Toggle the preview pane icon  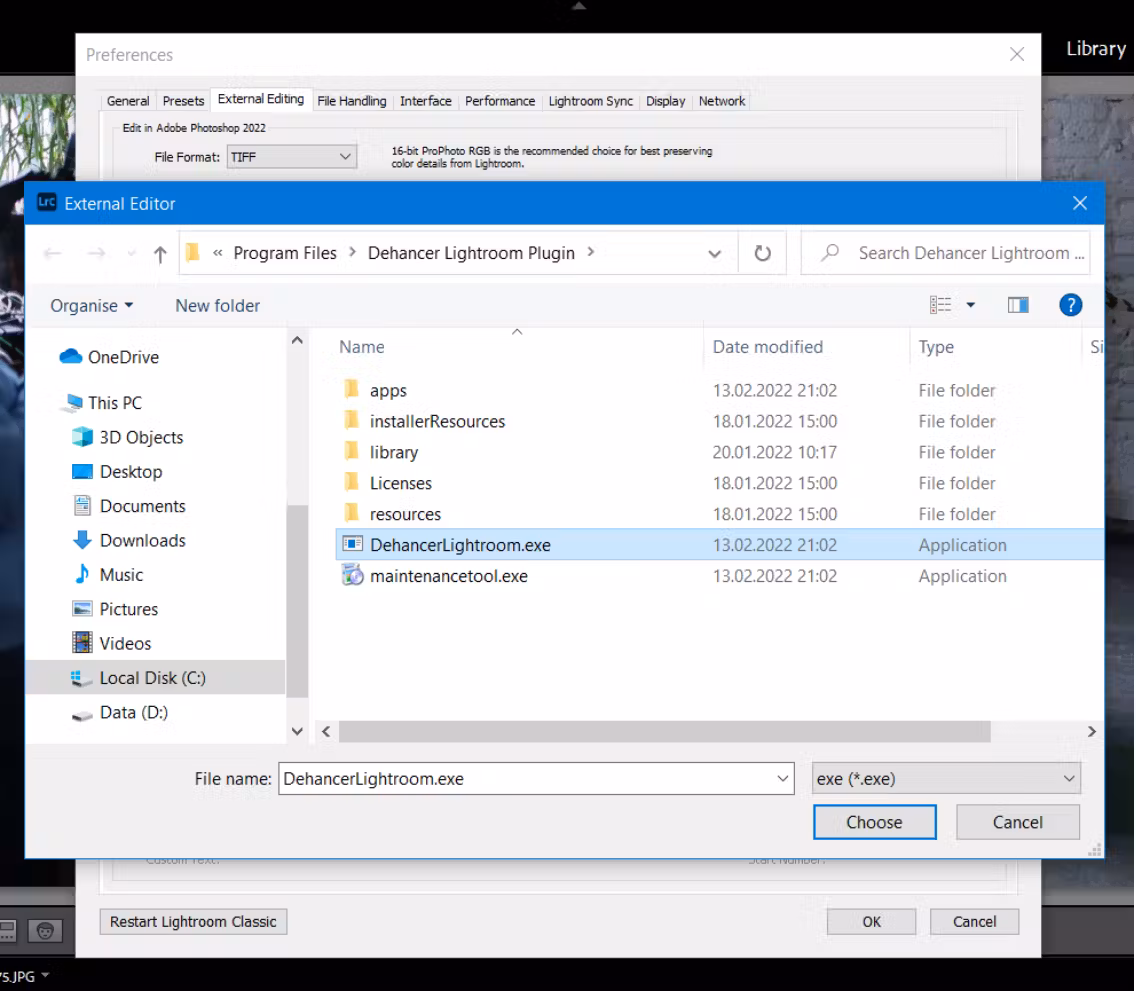pos(1018,305)
